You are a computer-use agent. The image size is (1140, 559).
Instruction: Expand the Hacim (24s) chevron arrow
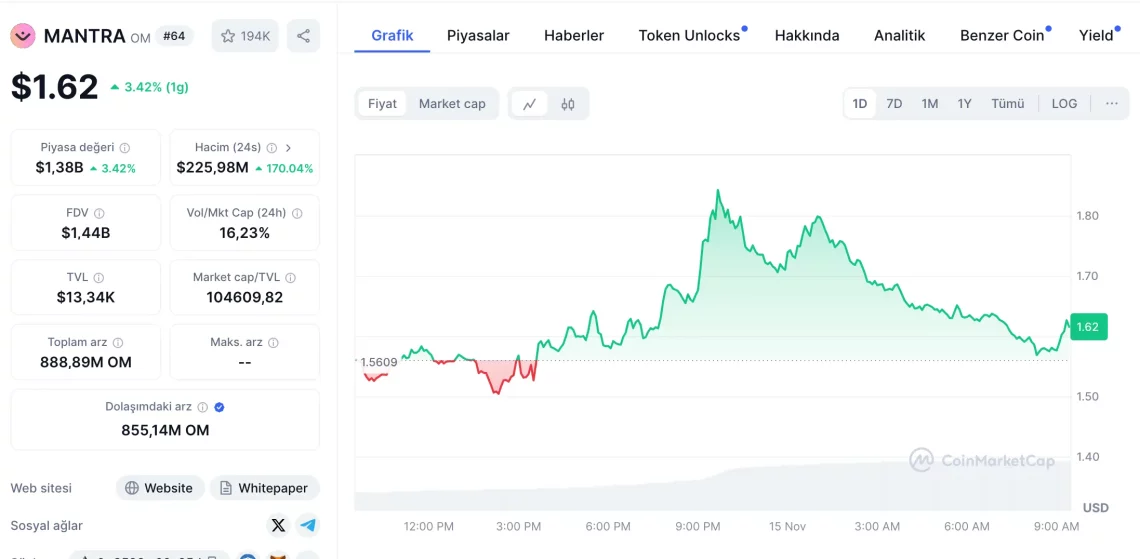[288, 148]
